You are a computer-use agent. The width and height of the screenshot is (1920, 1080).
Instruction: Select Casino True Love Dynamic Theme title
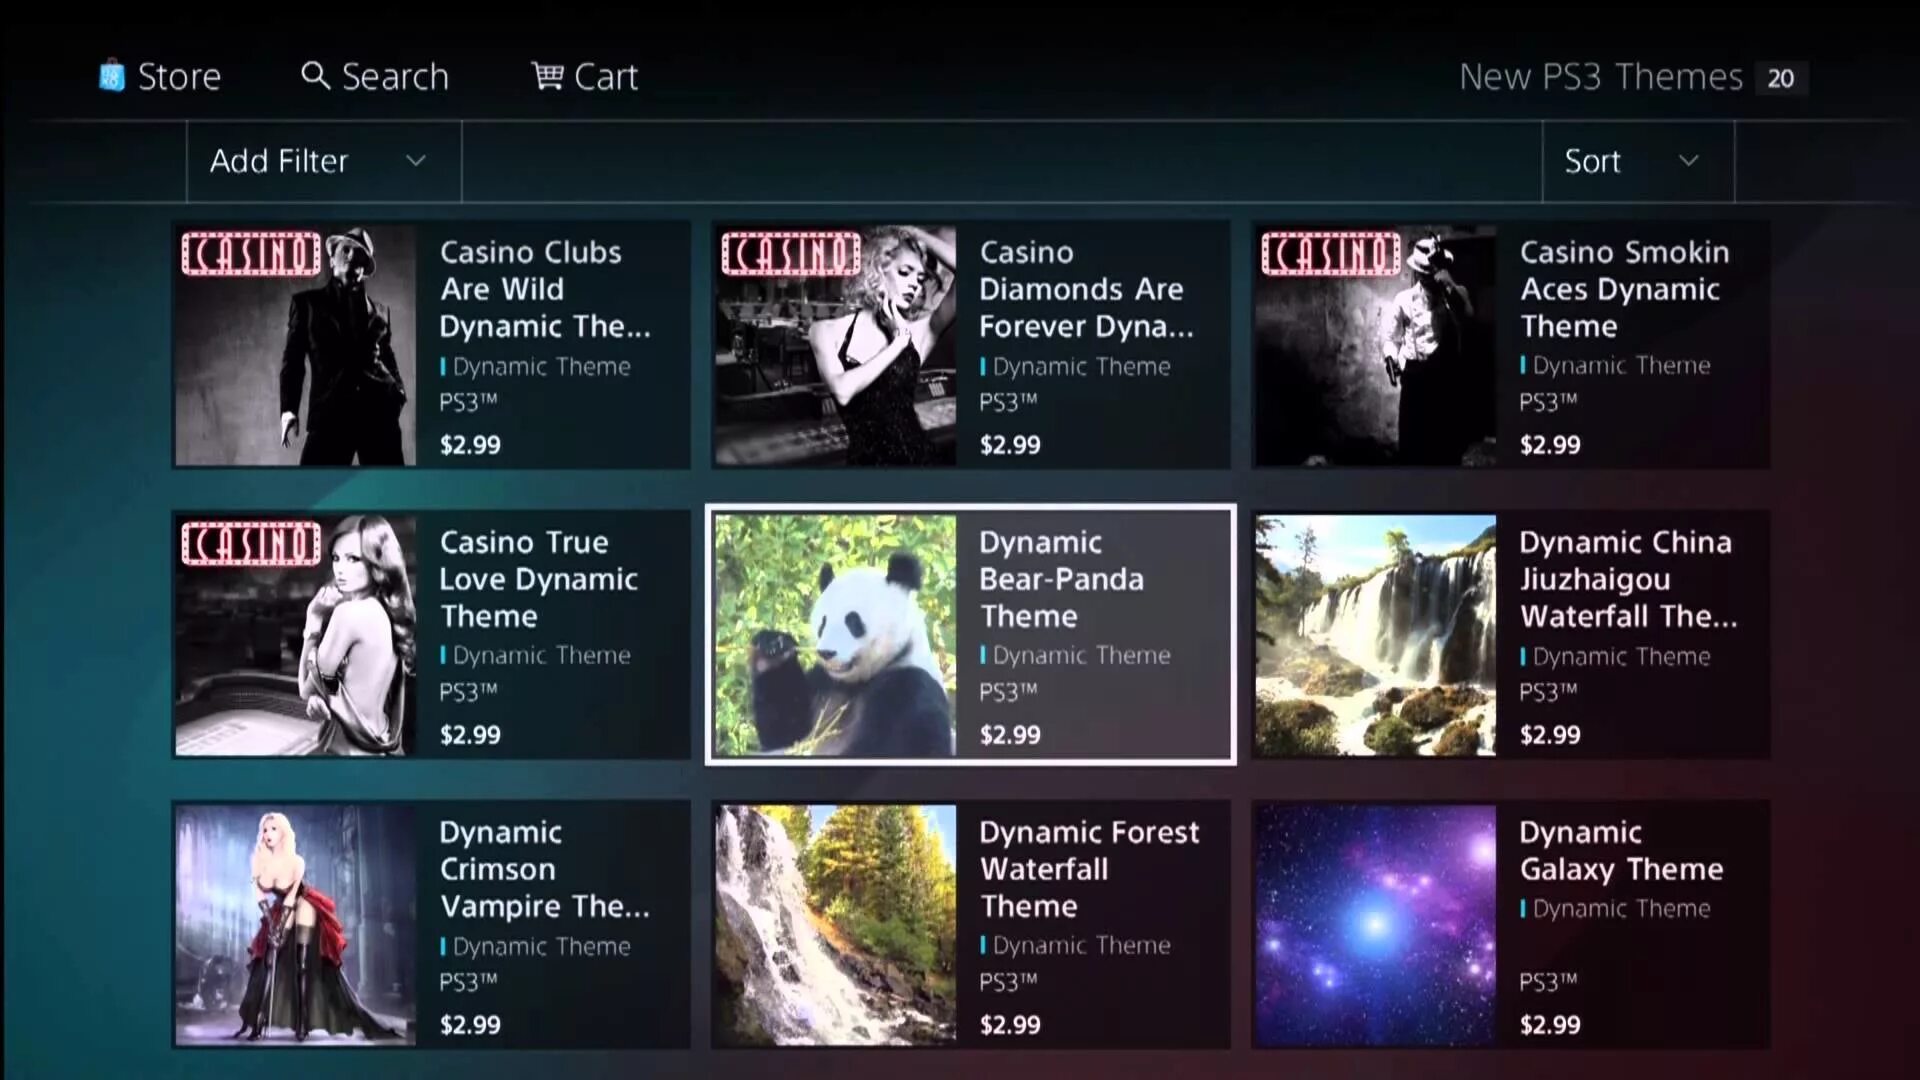(x=539, y=579)
